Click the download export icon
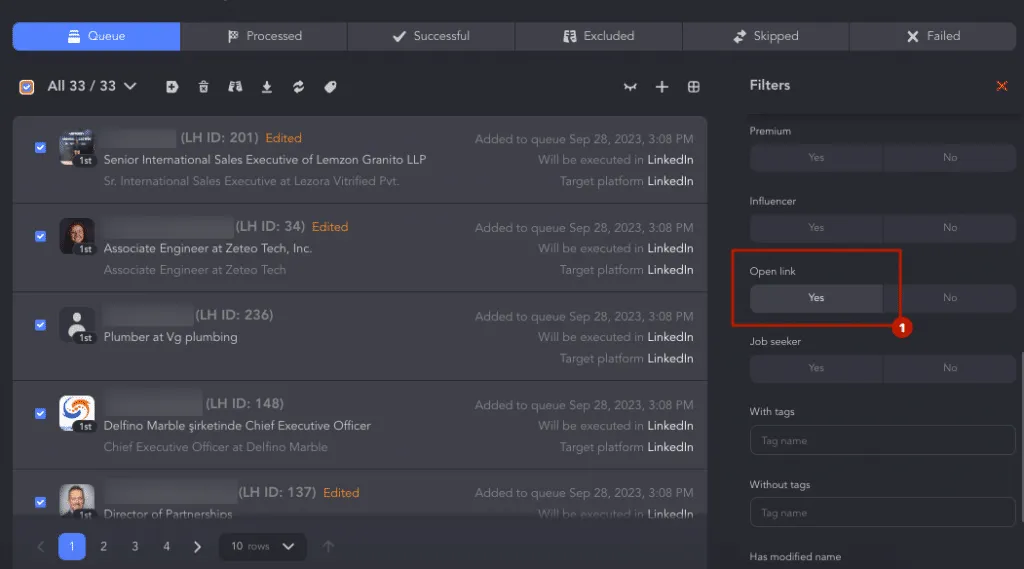 (x=267, y=87)
